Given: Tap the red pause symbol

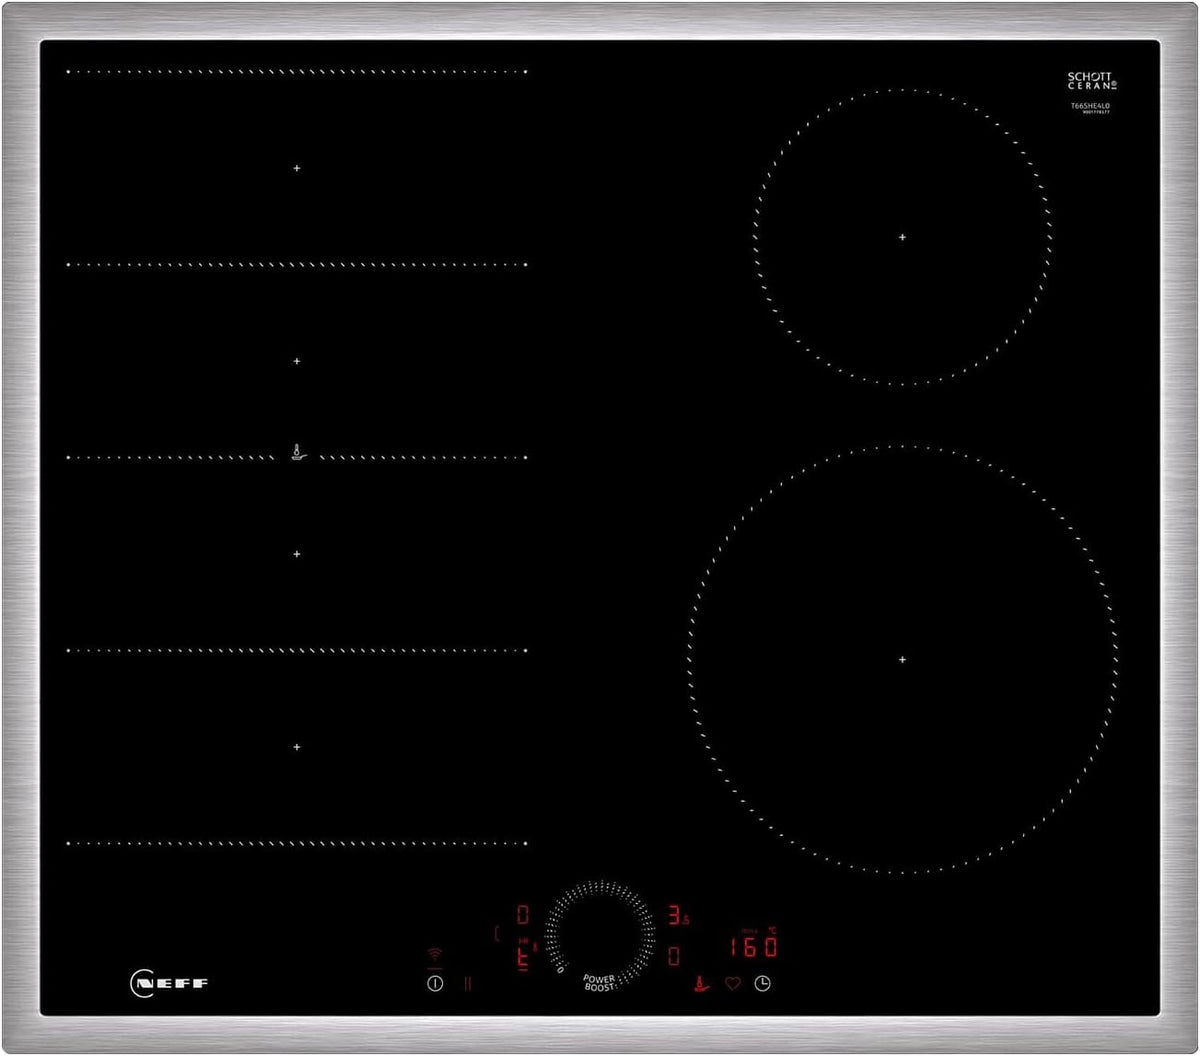Looking at the screenshot, I should click(x=467, y=983).
